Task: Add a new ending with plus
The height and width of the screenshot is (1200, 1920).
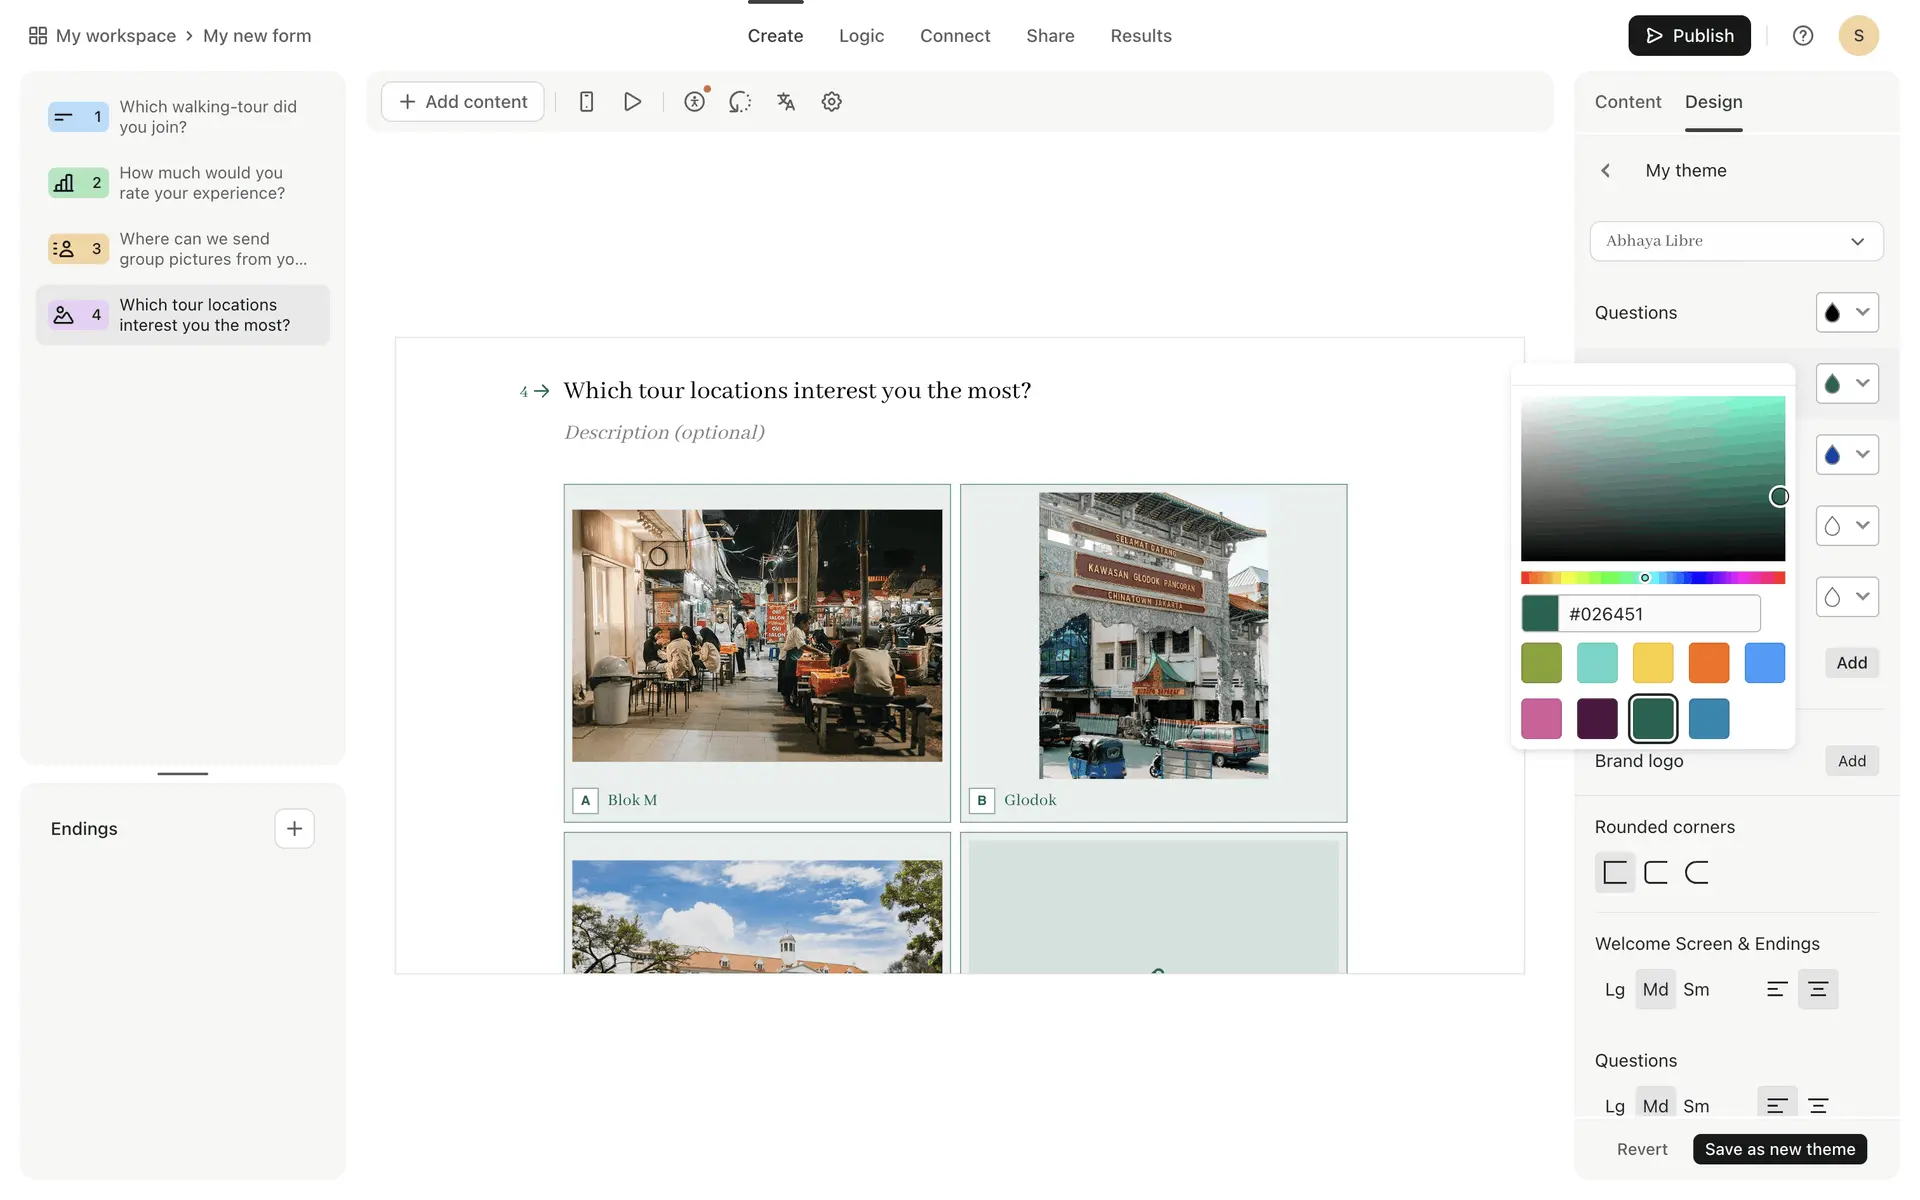Action: pos(294,829)
